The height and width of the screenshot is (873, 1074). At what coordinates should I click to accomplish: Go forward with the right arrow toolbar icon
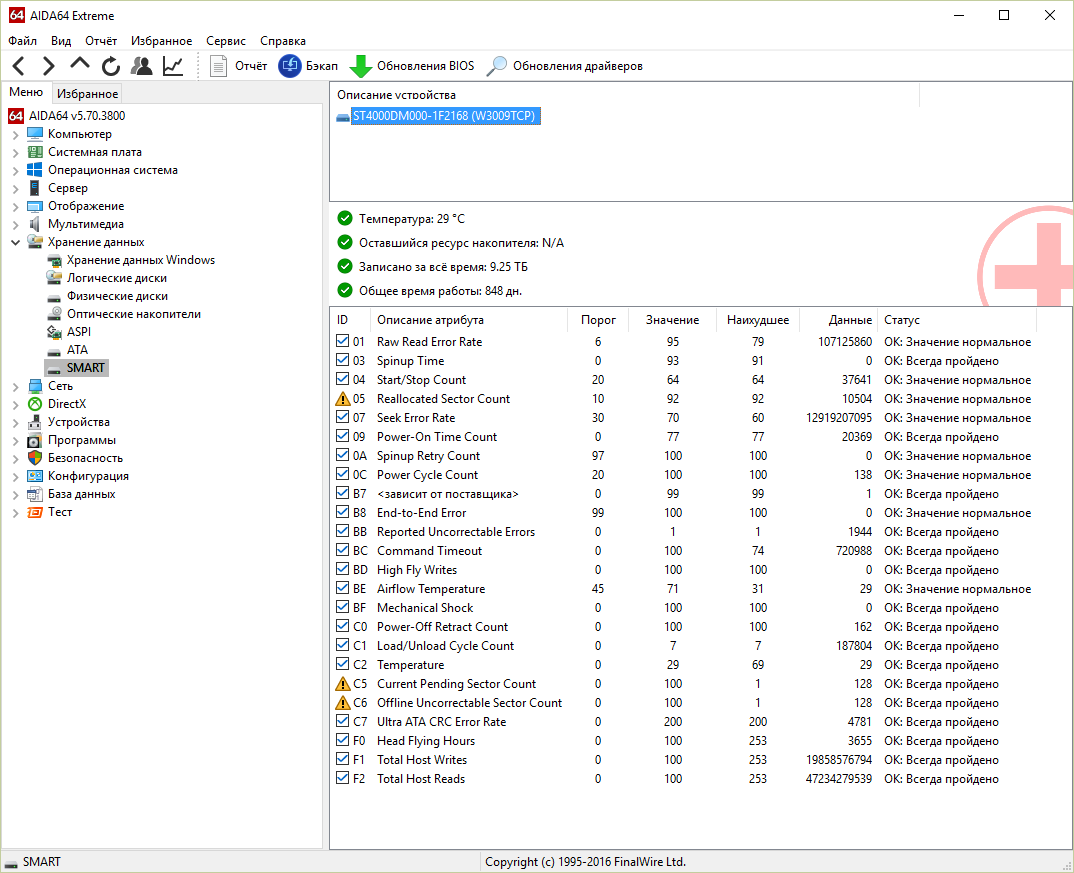pos(48,66)
